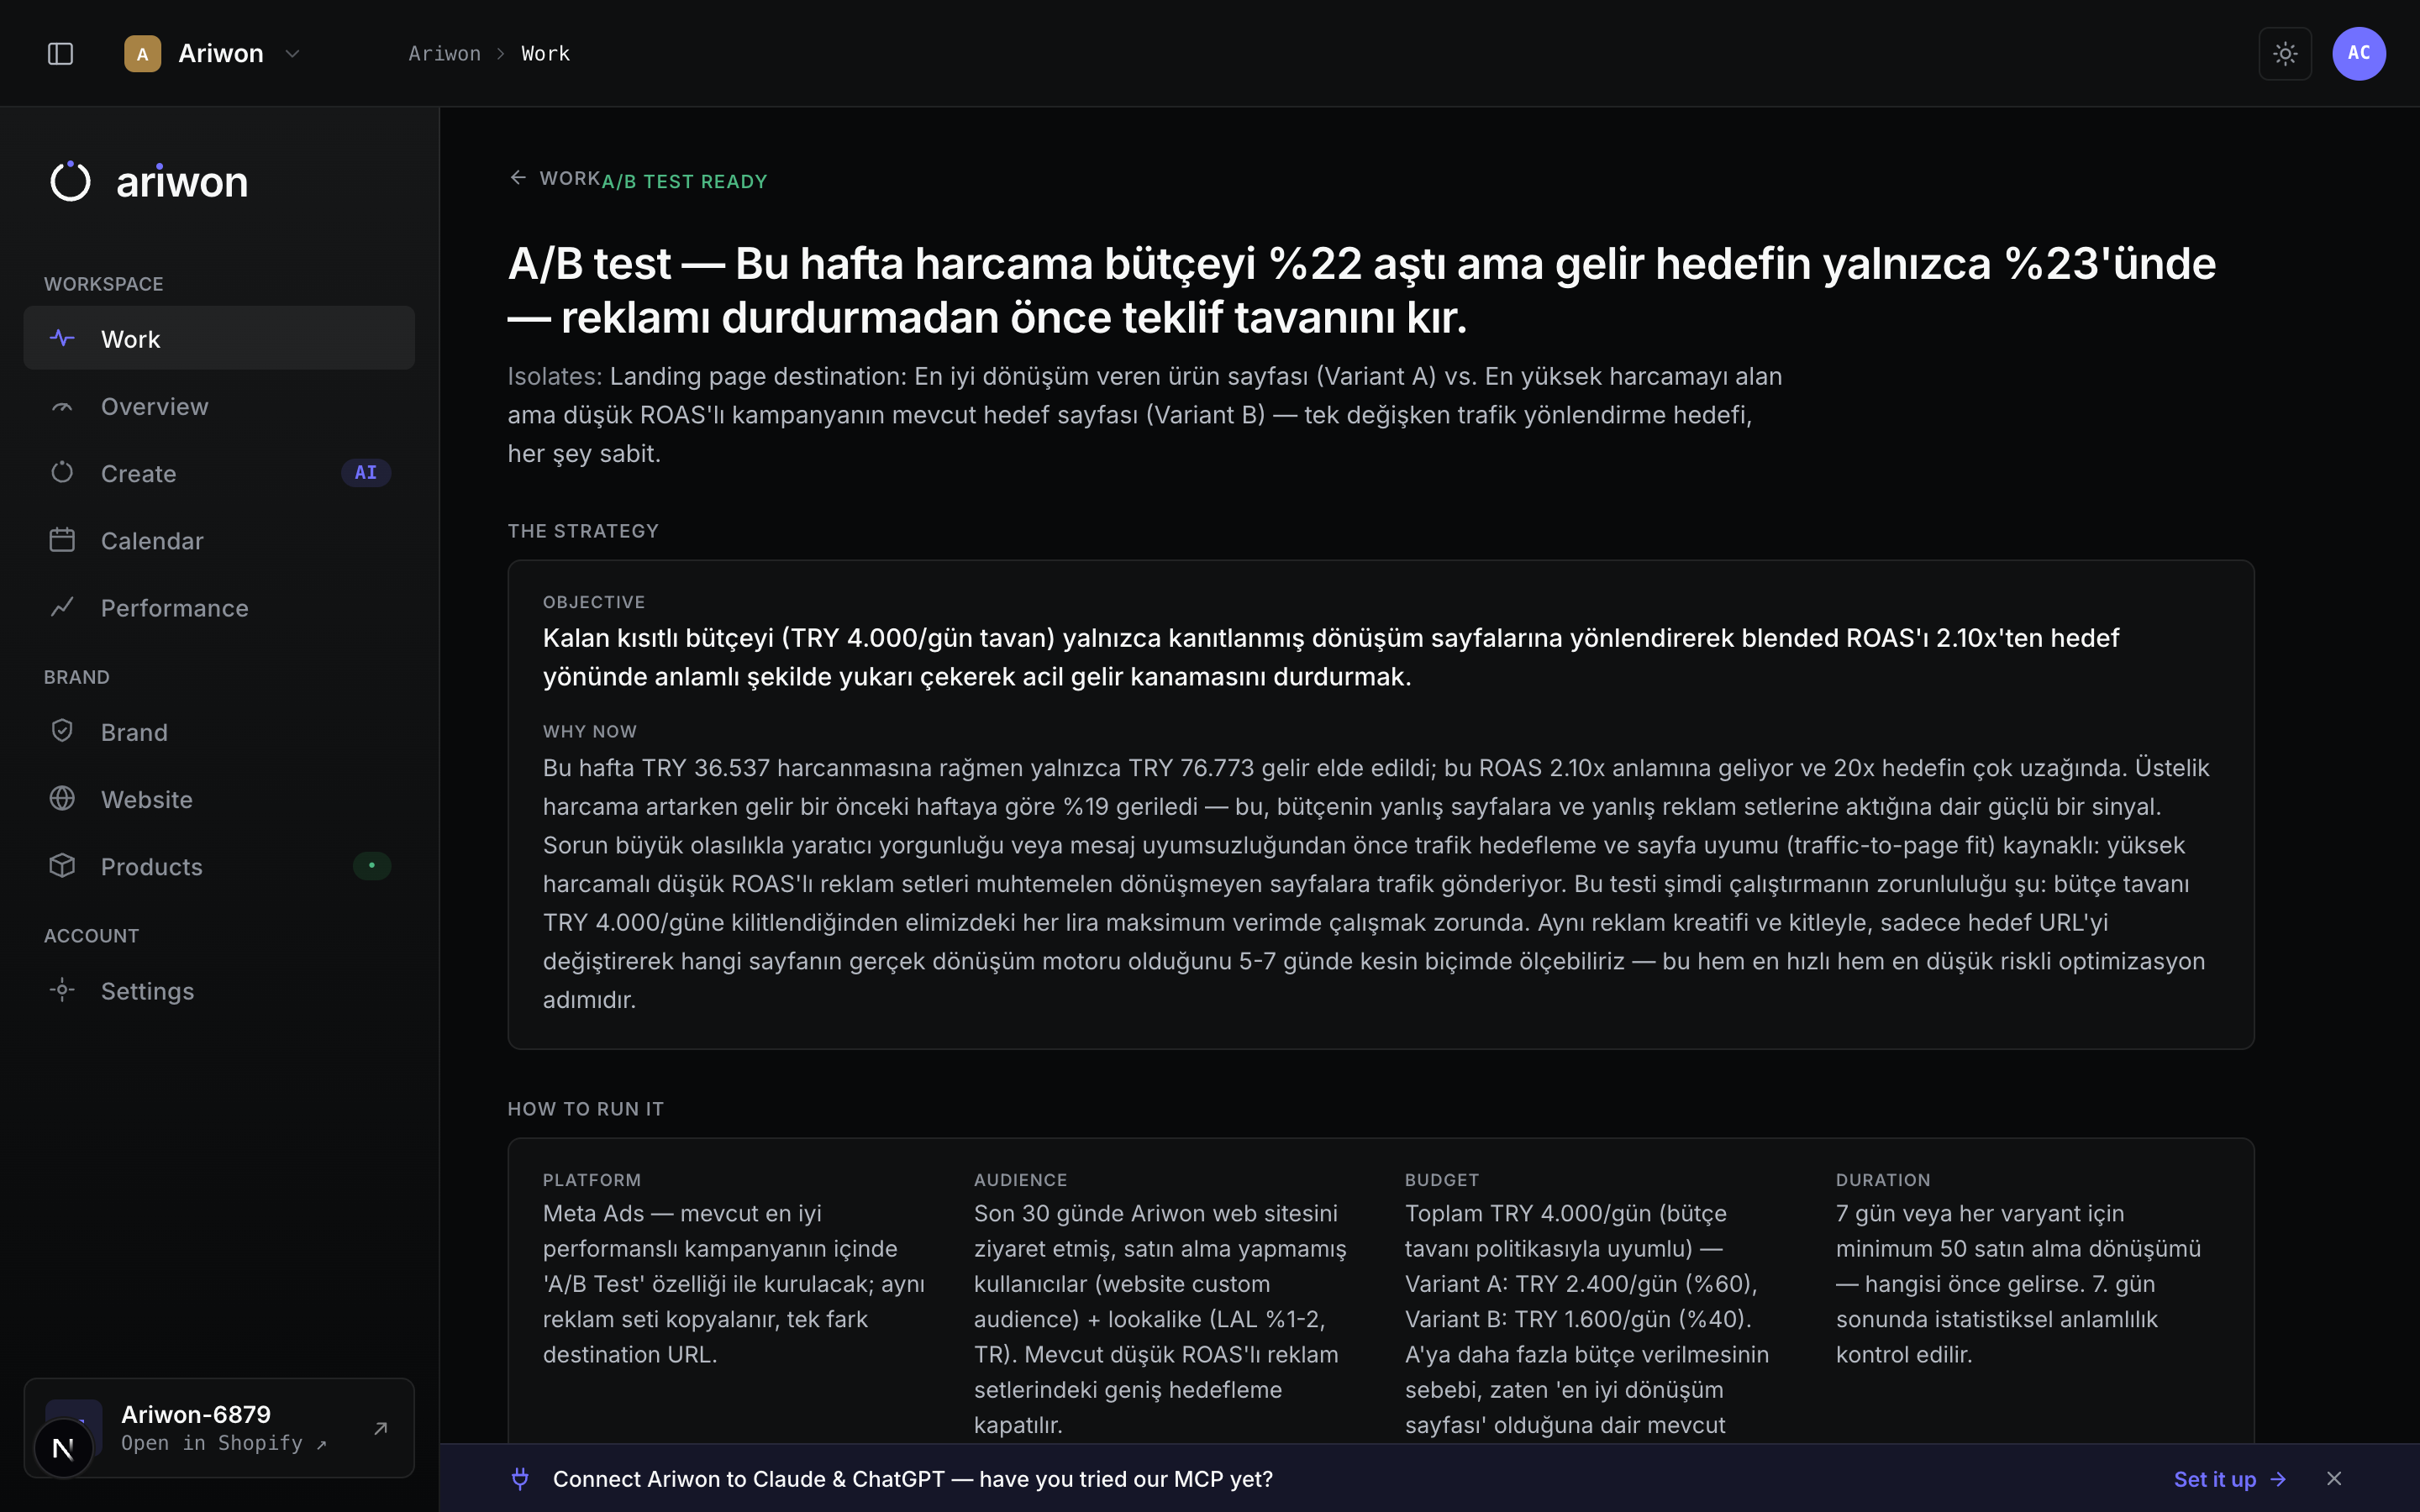Toggle the light/dark theme sun icon

point(2285,53)
